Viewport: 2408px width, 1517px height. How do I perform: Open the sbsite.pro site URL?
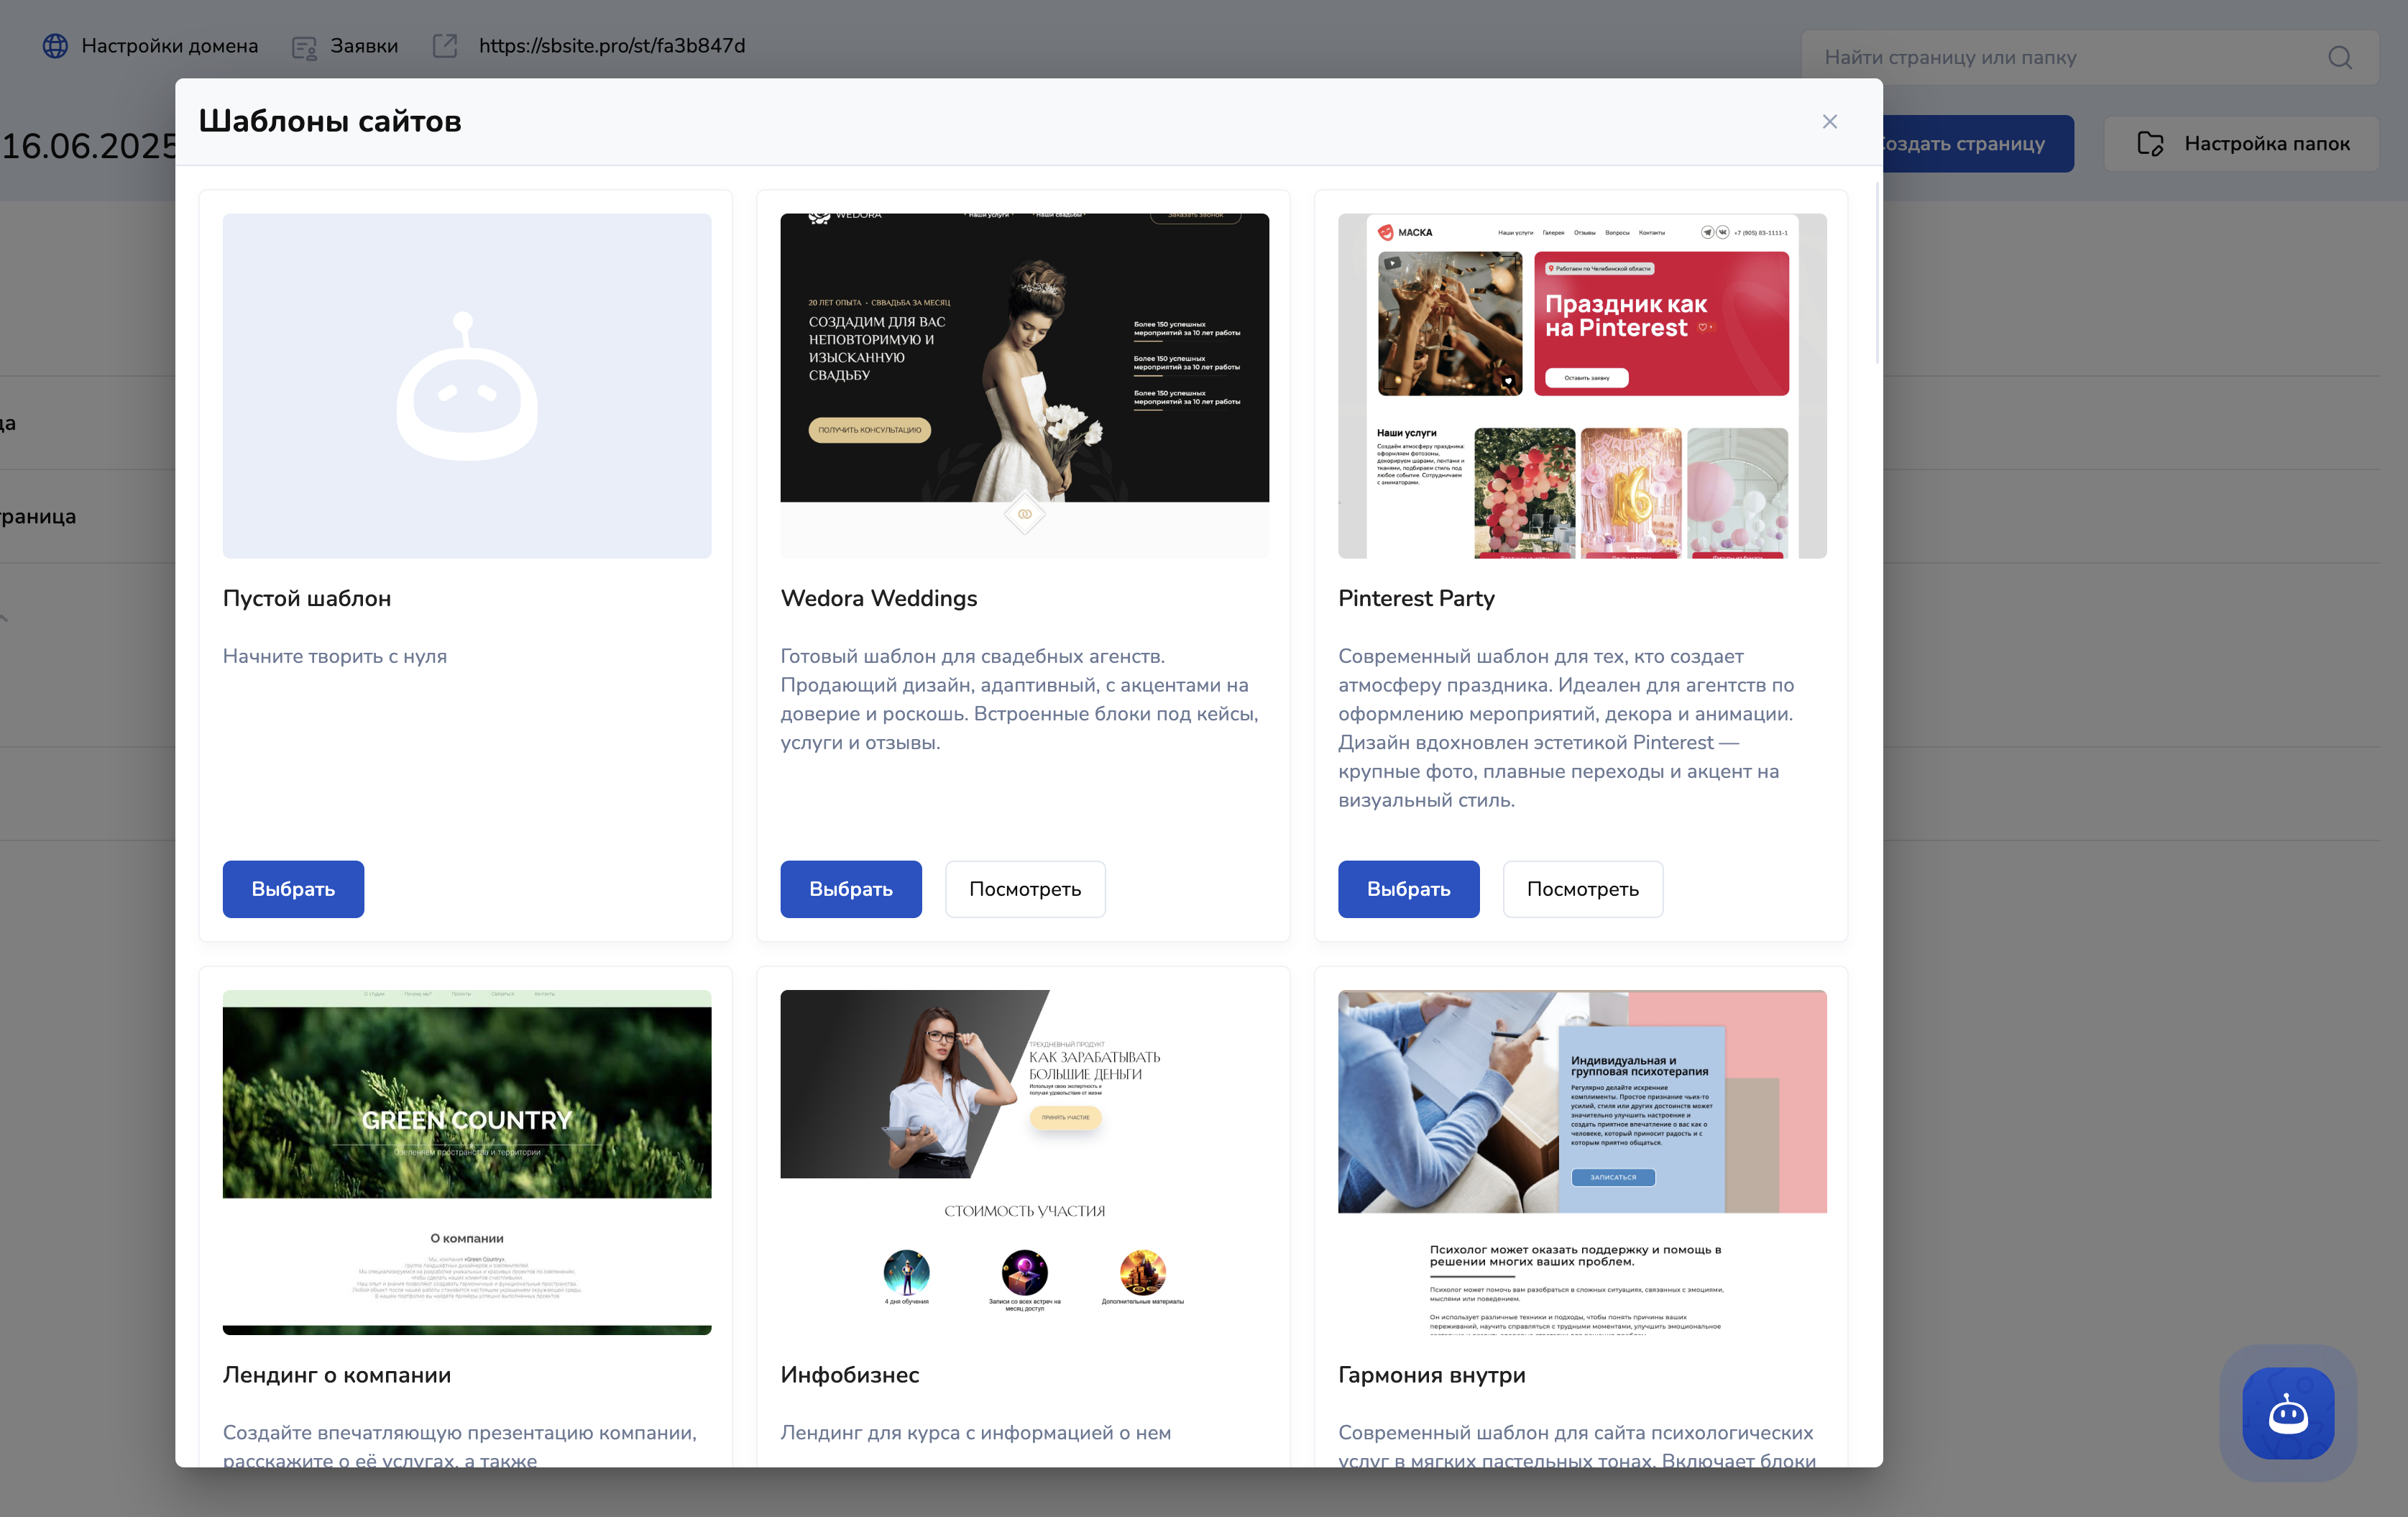coord(612,46)
